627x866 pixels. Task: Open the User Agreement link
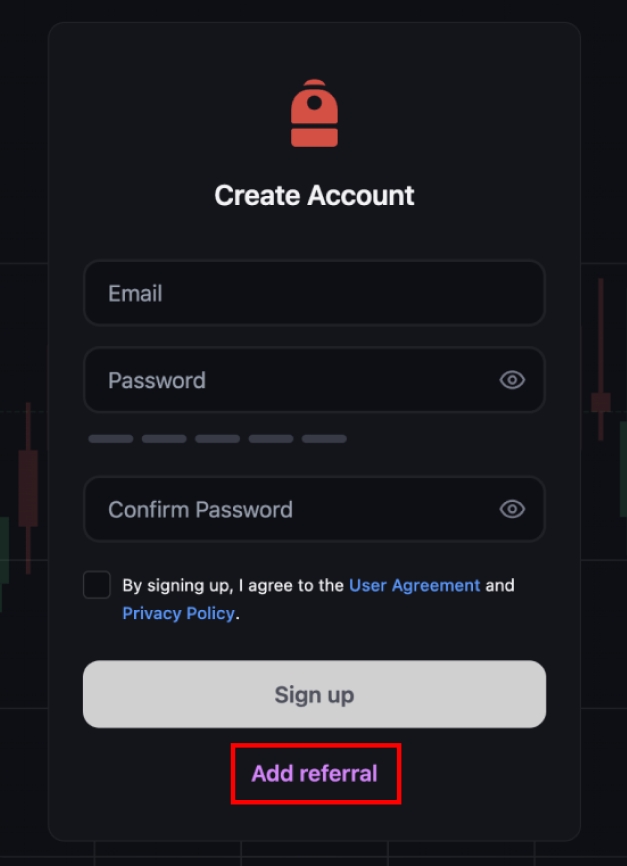click(x=414, y=585)
